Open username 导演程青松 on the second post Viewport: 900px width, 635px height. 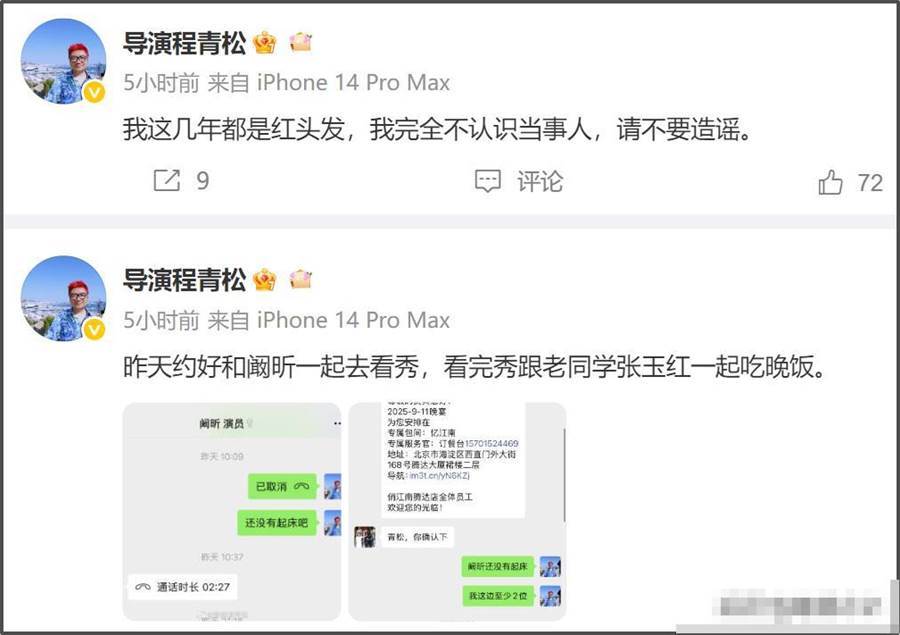[184, 280]
